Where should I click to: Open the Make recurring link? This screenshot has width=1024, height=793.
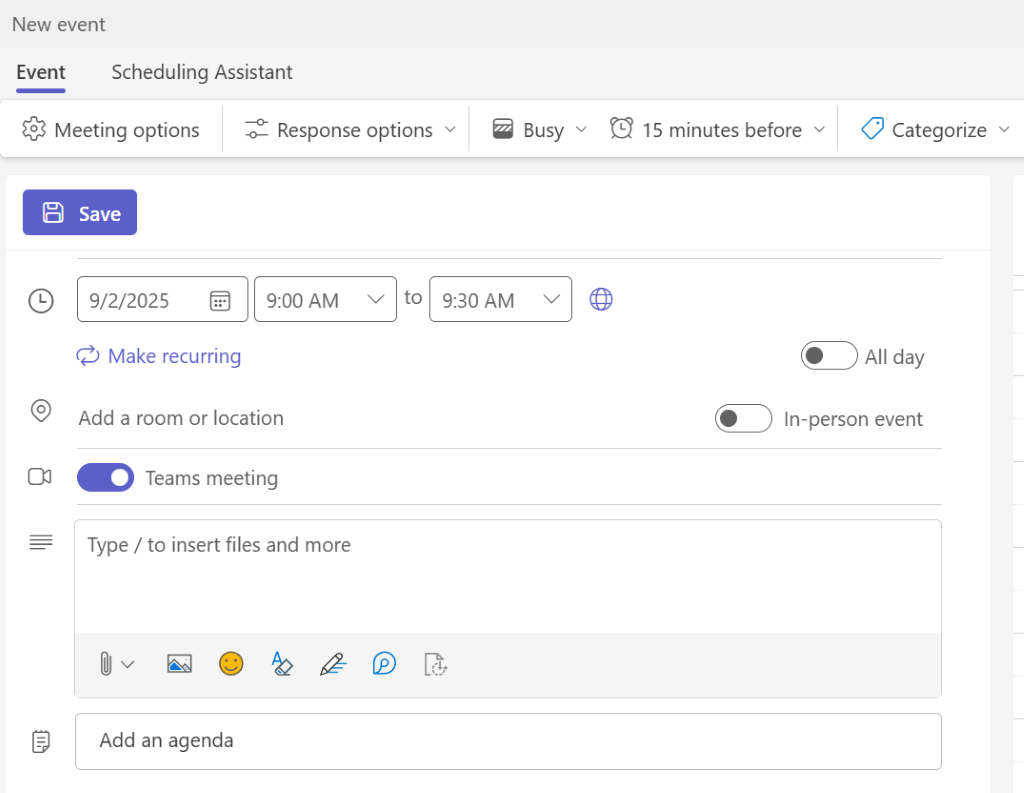(158, 356)
